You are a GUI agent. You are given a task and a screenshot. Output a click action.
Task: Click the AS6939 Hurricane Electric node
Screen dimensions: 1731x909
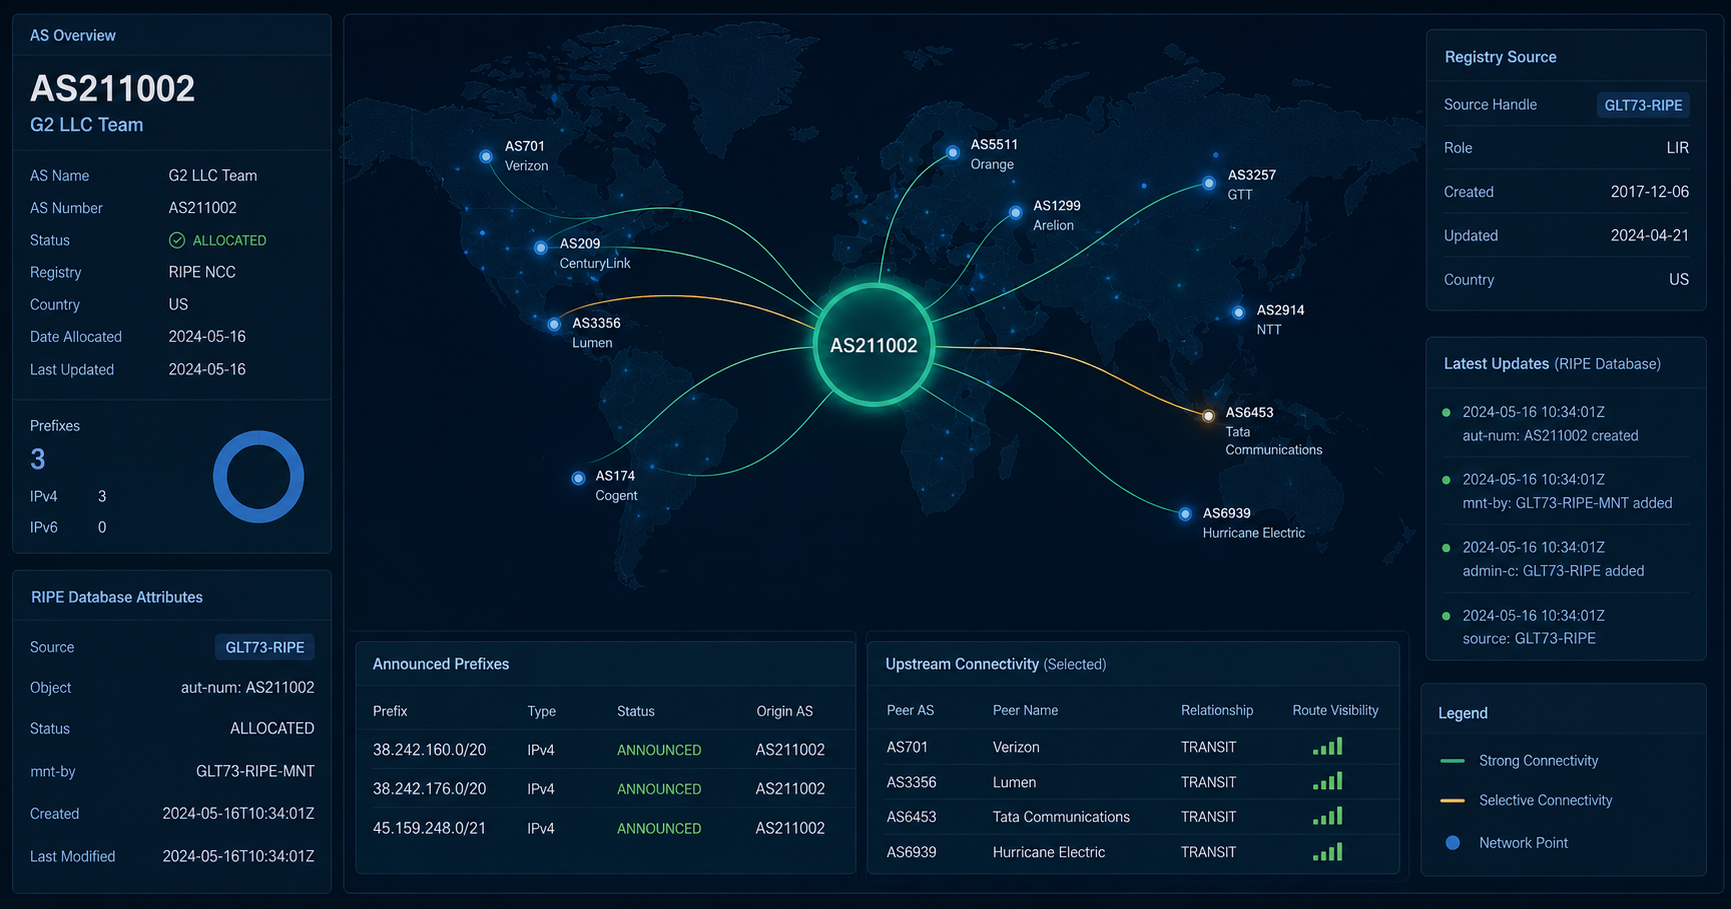coord(1185,514)
